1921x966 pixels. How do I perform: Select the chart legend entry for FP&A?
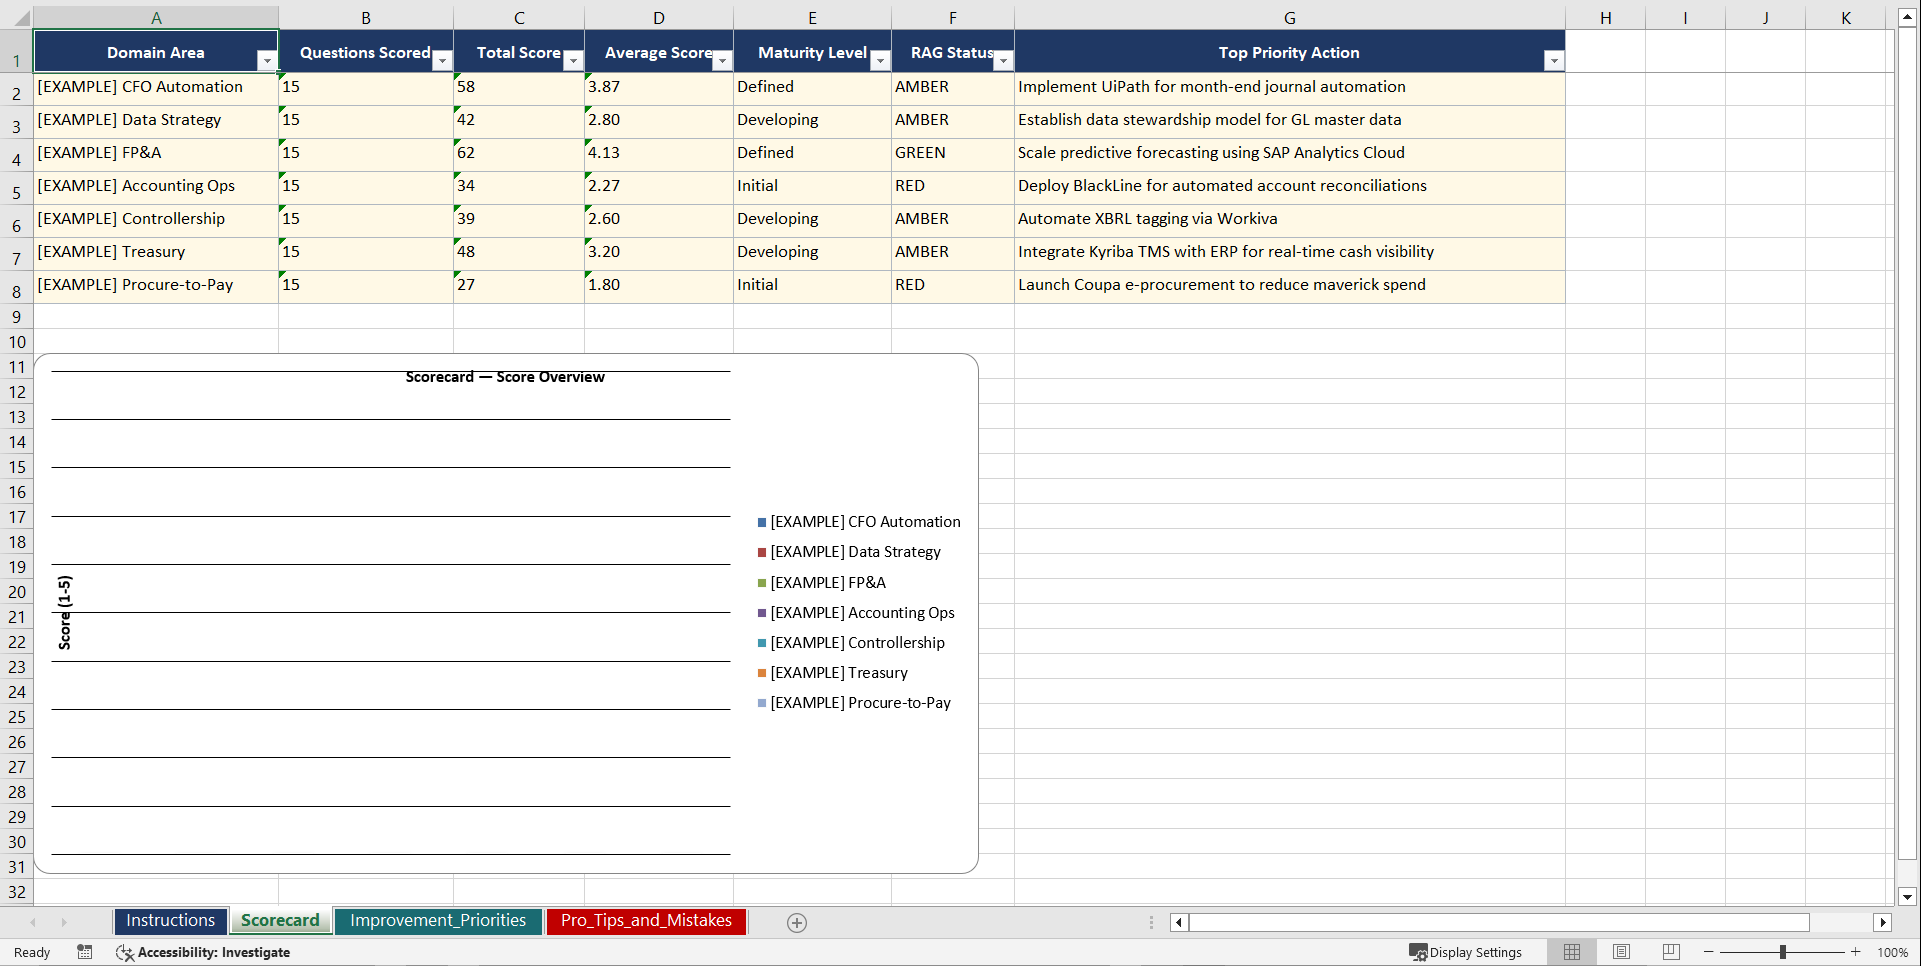point(826,582)
